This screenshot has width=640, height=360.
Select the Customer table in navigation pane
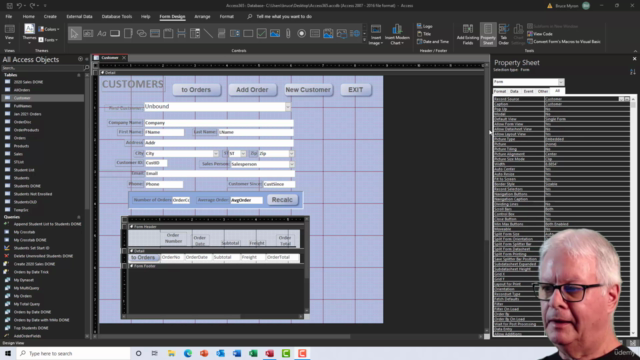click(x=43, y=98)
